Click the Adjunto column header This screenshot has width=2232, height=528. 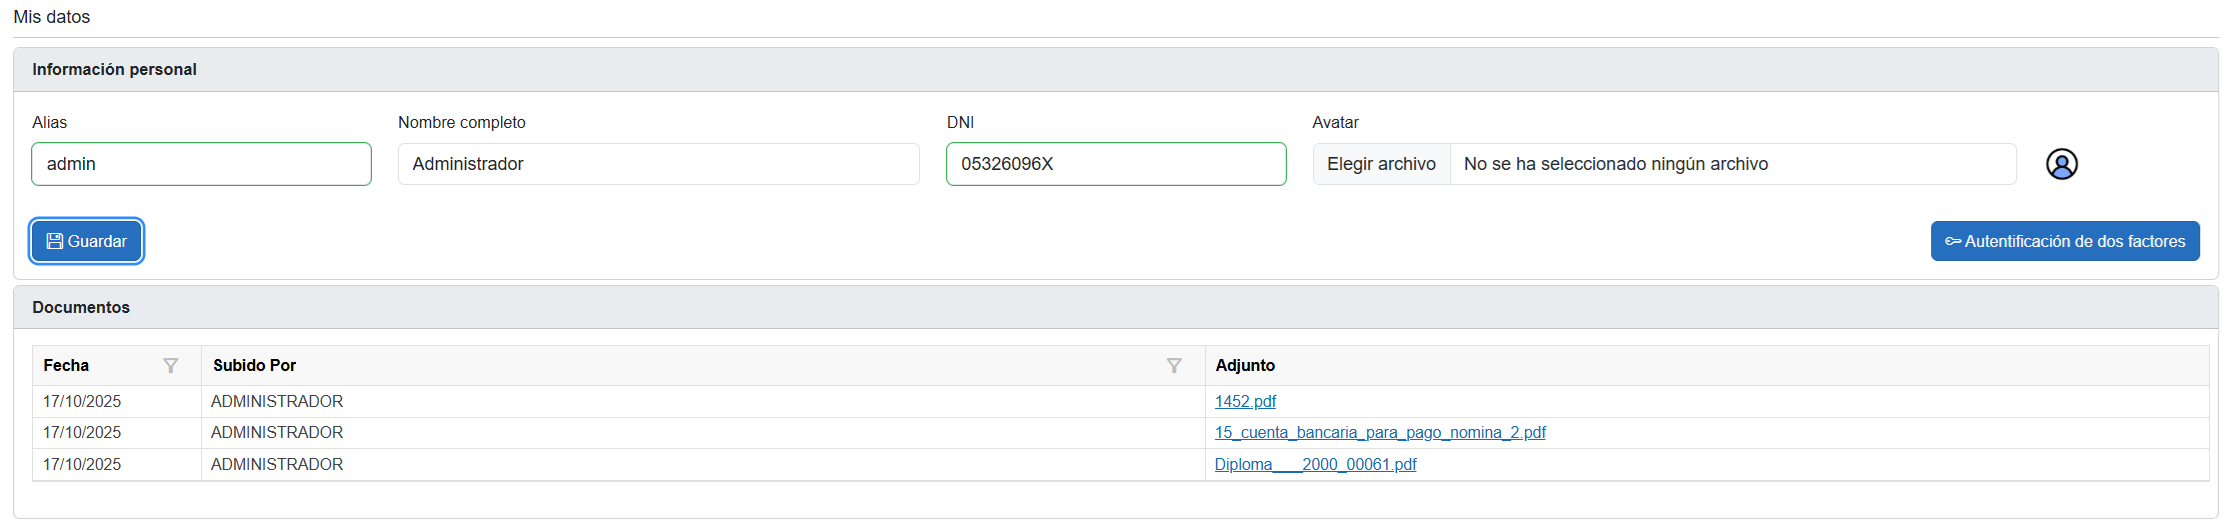1245,366
